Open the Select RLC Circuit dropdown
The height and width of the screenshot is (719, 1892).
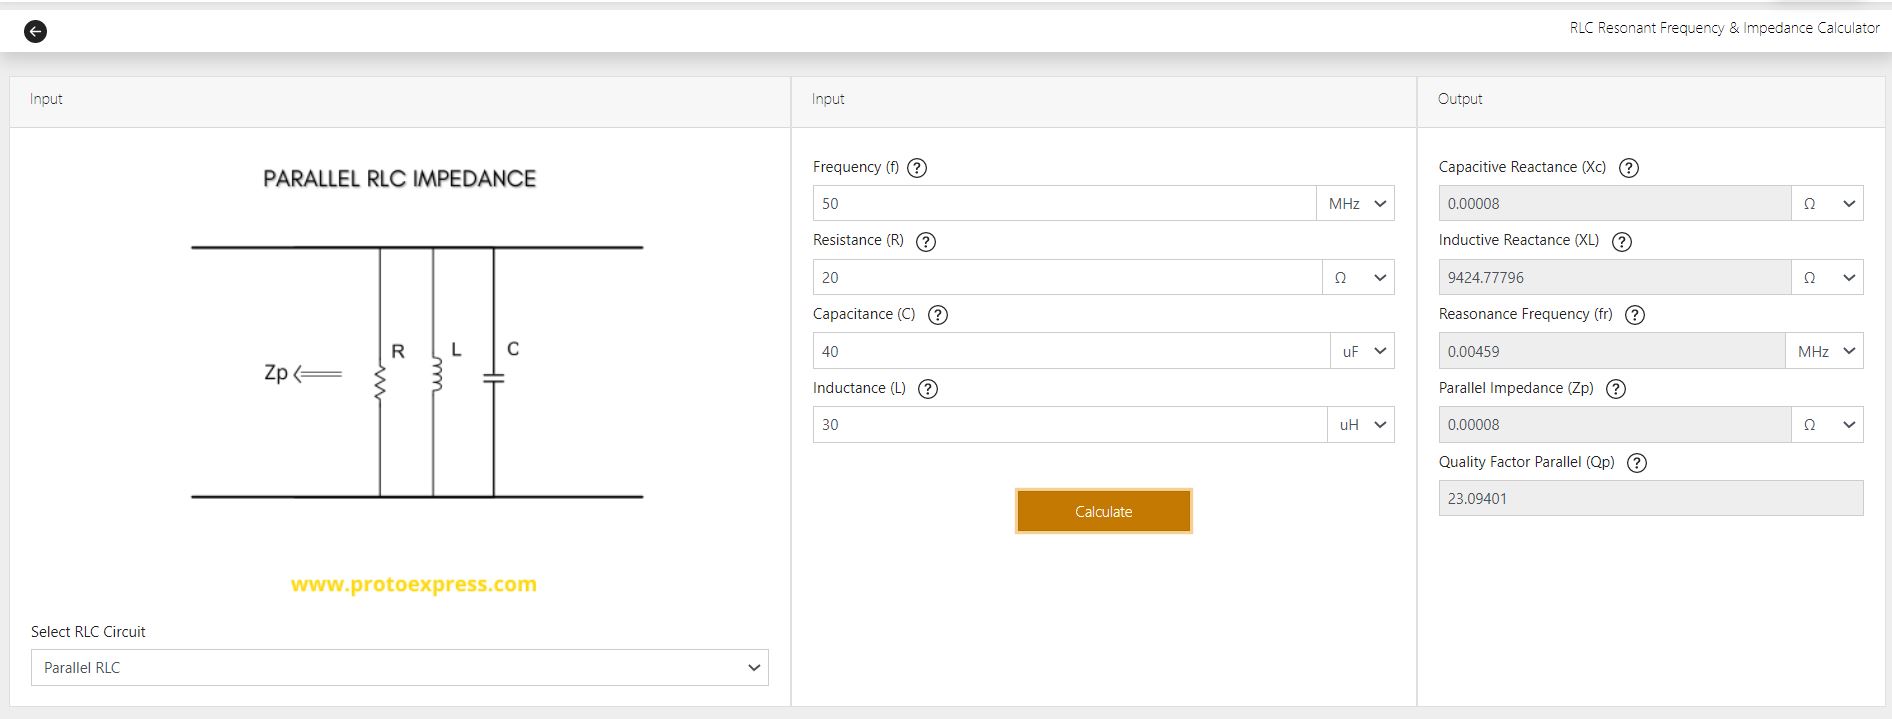pyautogui.click(x=399, y=668)
